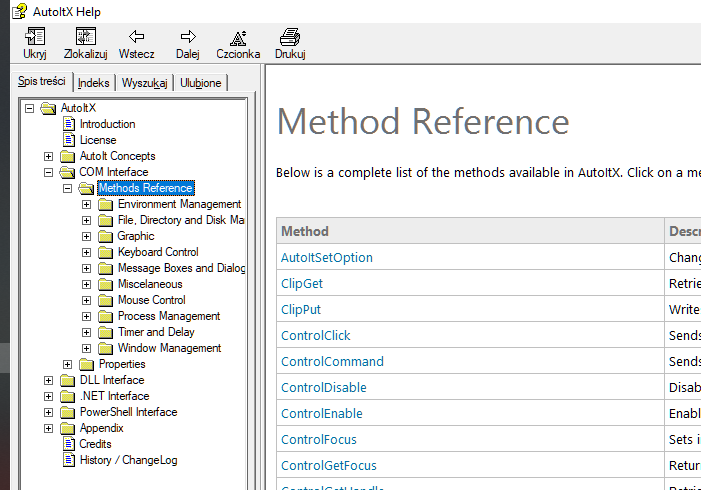The height and width of the screenshot is (490, 701).
Task: Expand the Appendix node
Action: click(x=48, y=428)
